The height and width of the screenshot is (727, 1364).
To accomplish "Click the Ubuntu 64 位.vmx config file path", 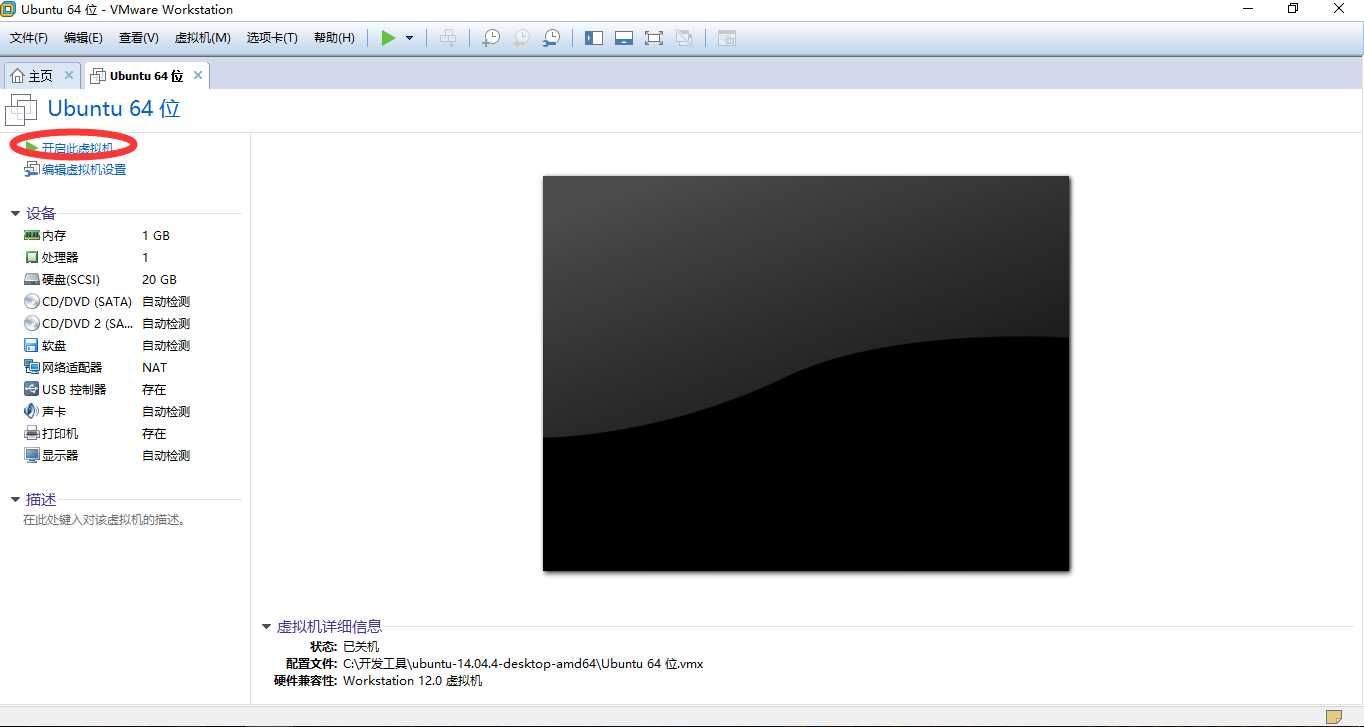I will coord(523,664).
